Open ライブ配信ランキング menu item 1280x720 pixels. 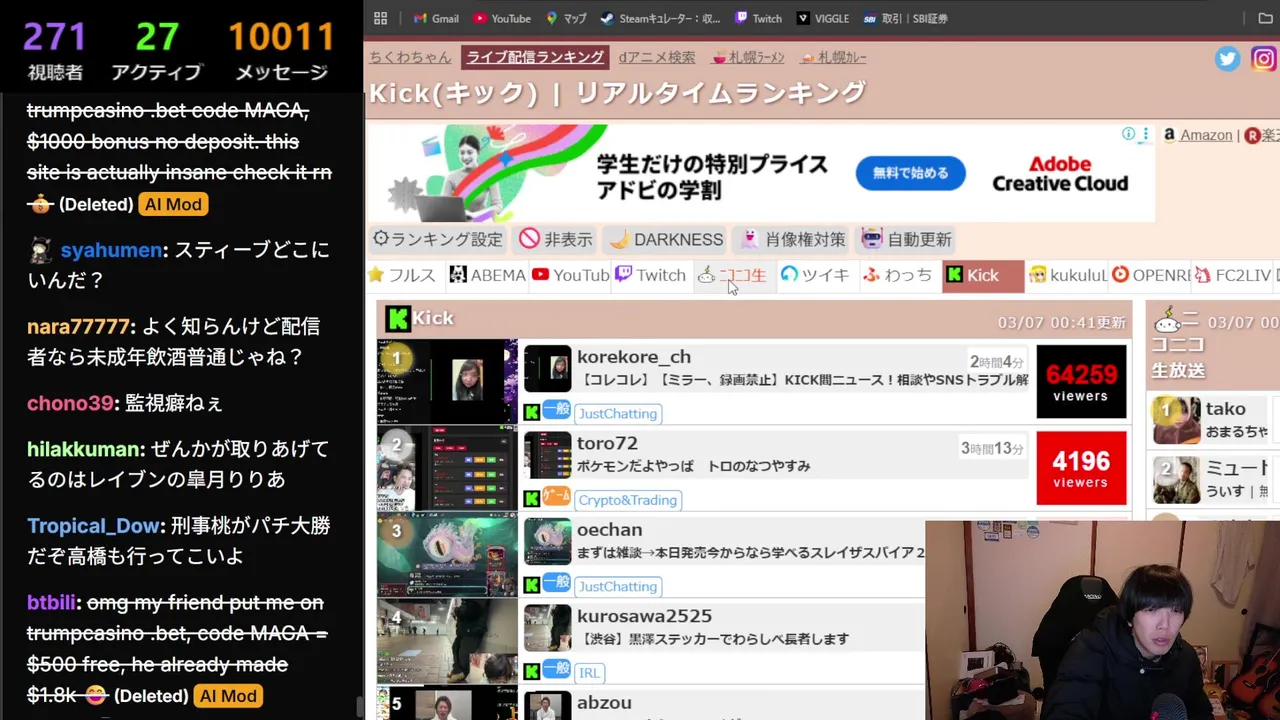(x=535, y=57)
